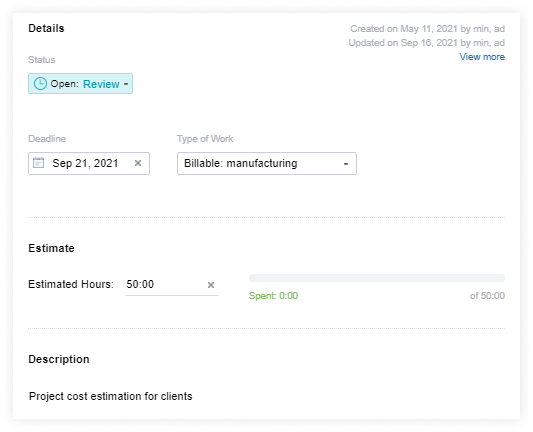The height and width of the screenshot is (432, 533).
Task: Click the Created on May 11, 2021 text
Action: pyautogui.click(x=427, y=29)
